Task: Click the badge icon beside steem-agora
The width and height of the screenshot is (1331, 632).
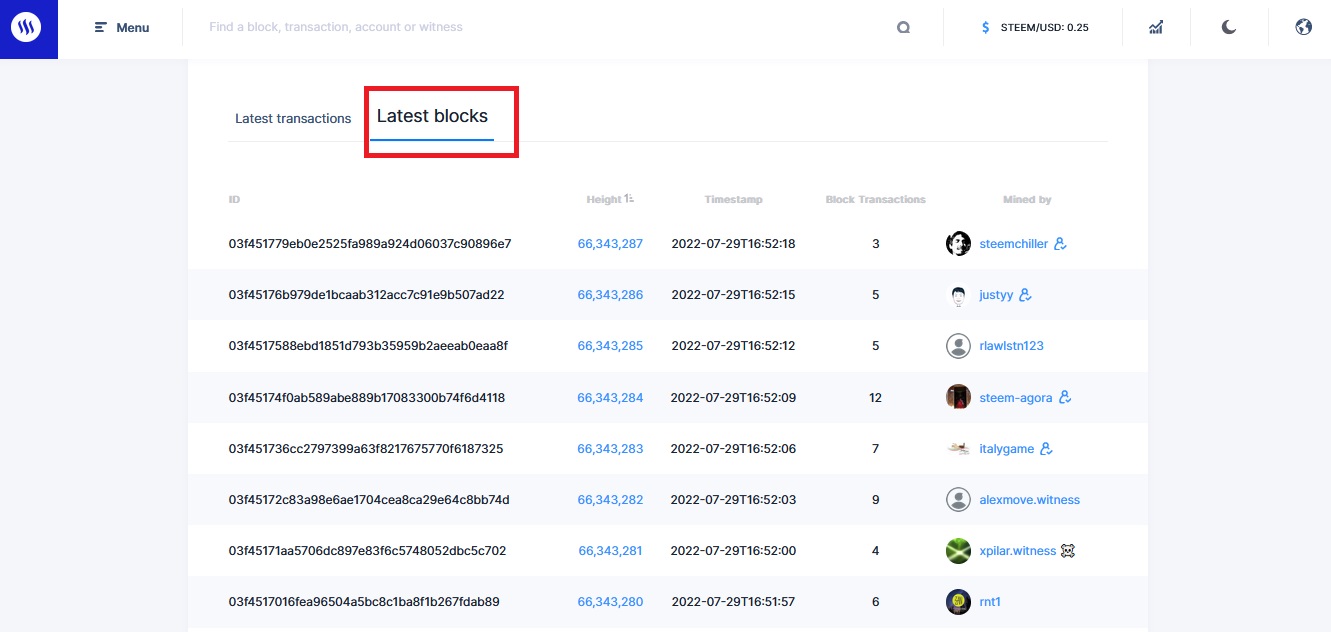Action: (1065, 398)
